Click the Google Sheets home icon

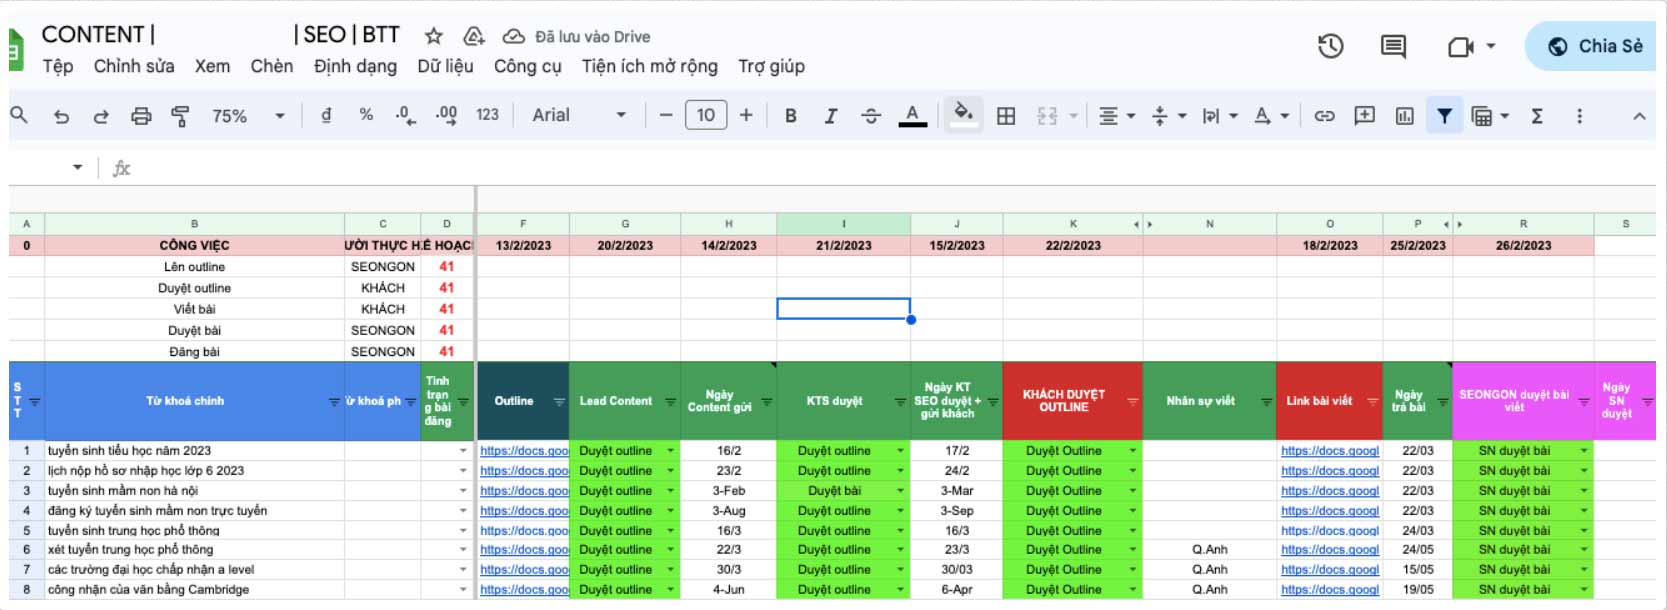click(15, 50)
